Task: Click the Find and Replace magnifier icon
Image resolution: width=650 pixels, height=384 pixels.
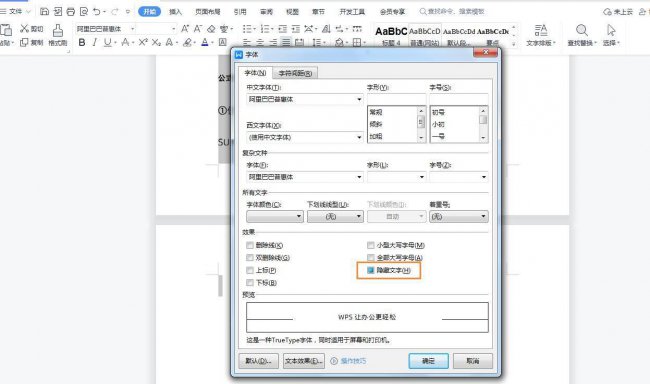Action: [582, 30]
